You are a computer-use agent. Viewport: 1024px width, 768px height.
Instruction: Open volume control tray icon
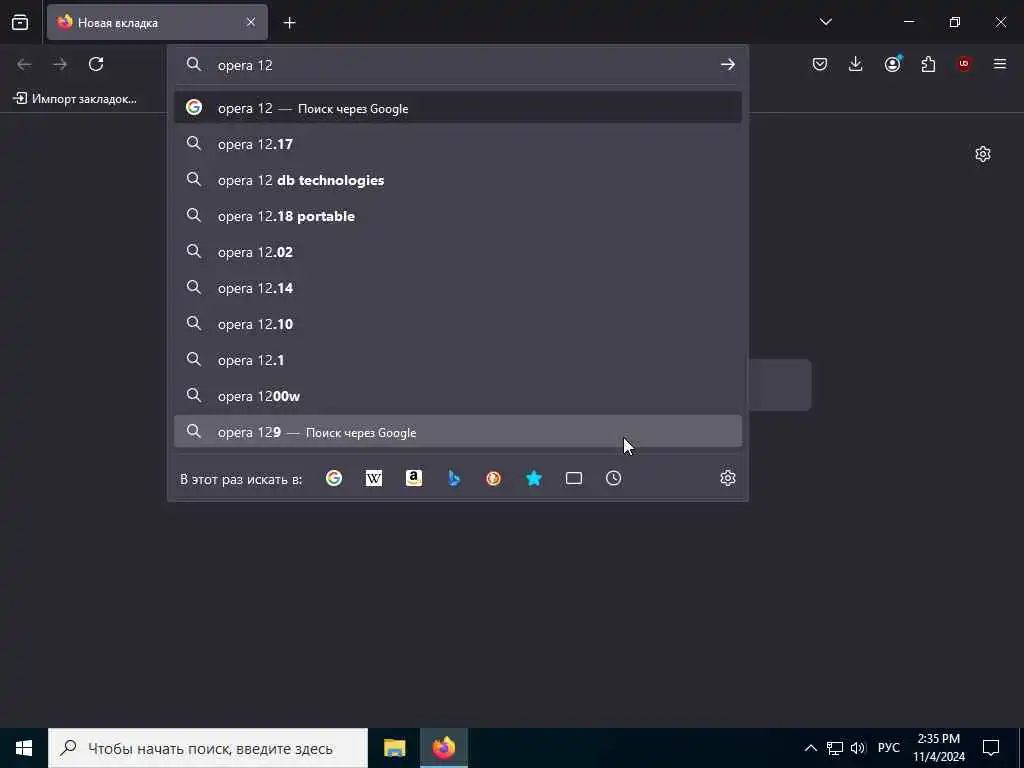(x=858, y=748)
